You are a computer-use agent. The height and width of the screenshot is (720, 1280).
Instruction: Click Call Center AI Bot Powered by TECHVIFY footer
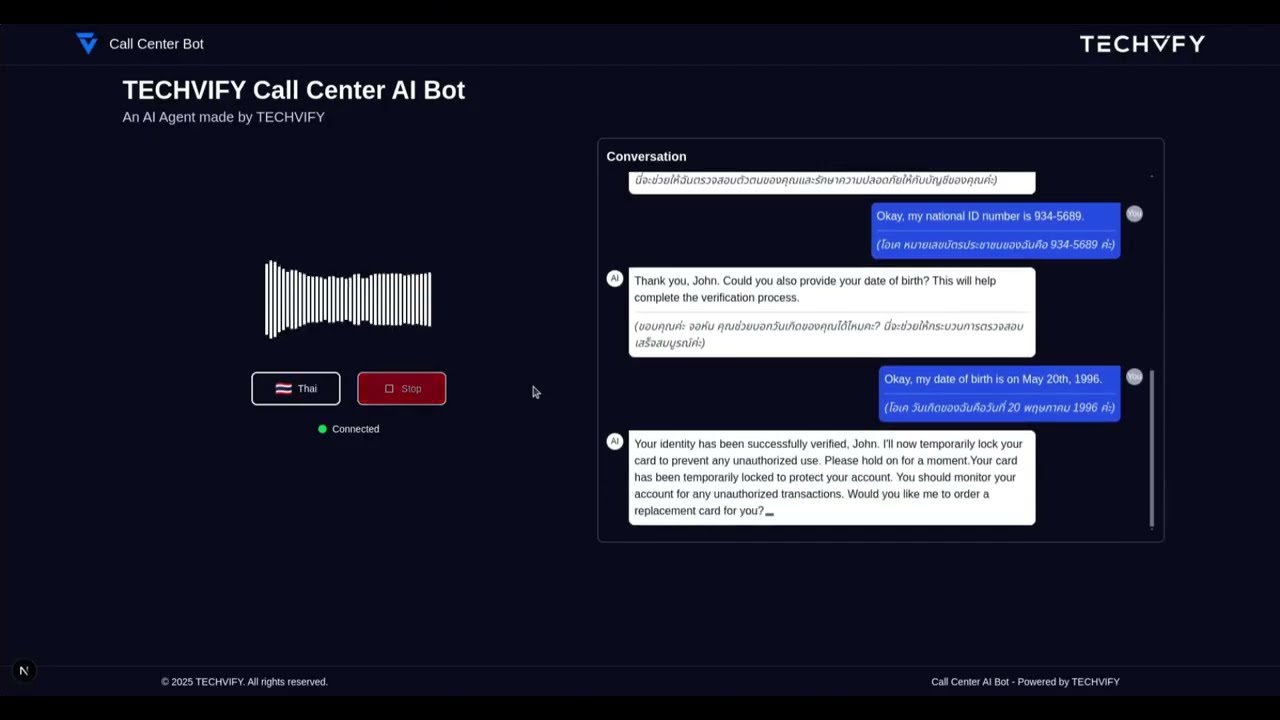coord(1025,682)
